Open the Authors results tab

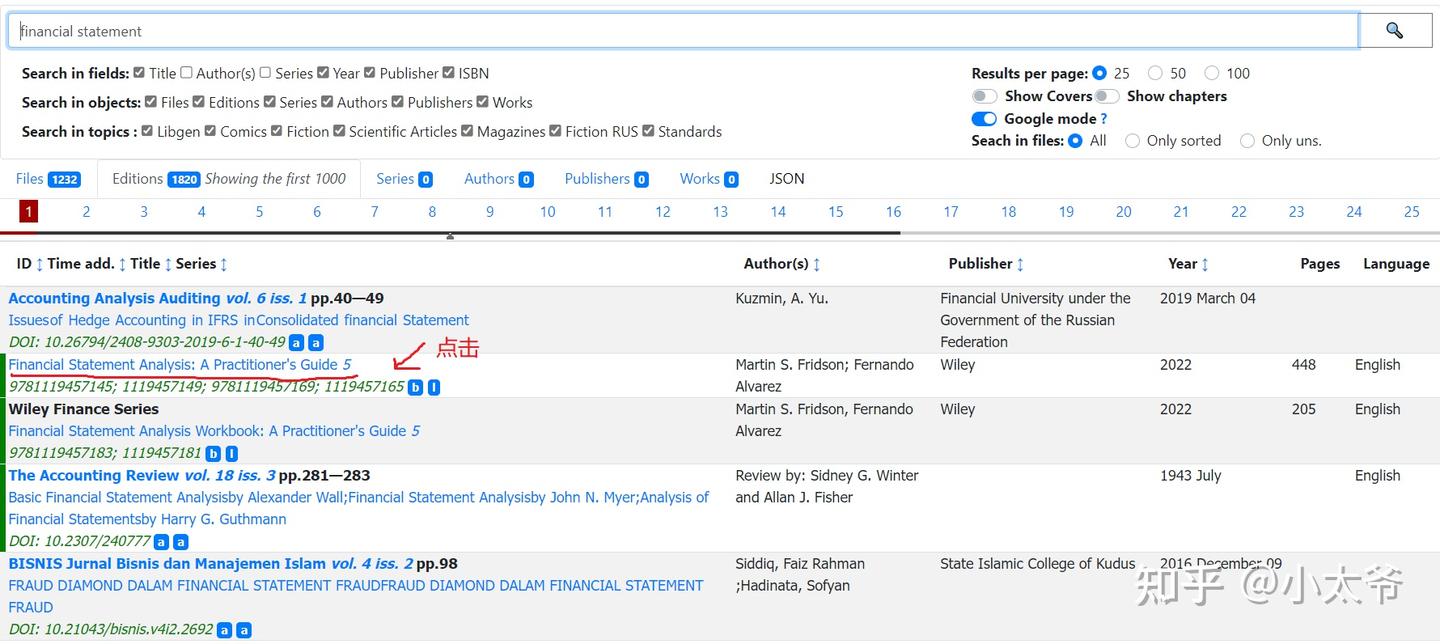[x=498, y=179]
